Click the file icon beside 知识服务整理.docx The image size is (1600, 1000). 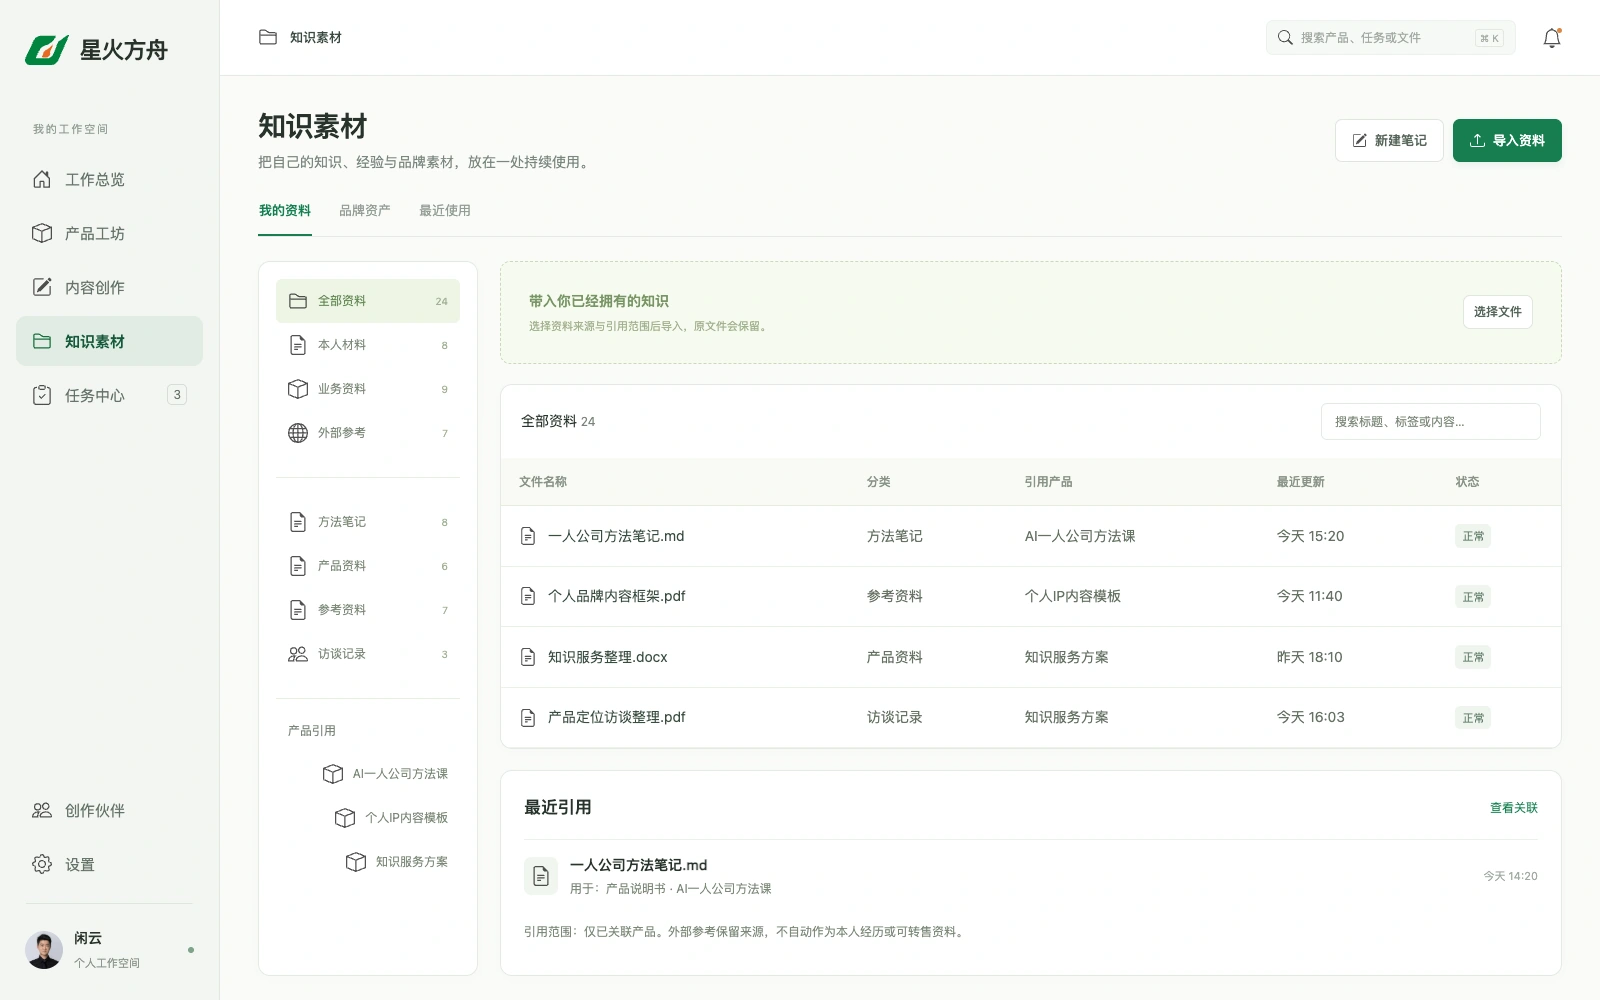coord(528,657)
